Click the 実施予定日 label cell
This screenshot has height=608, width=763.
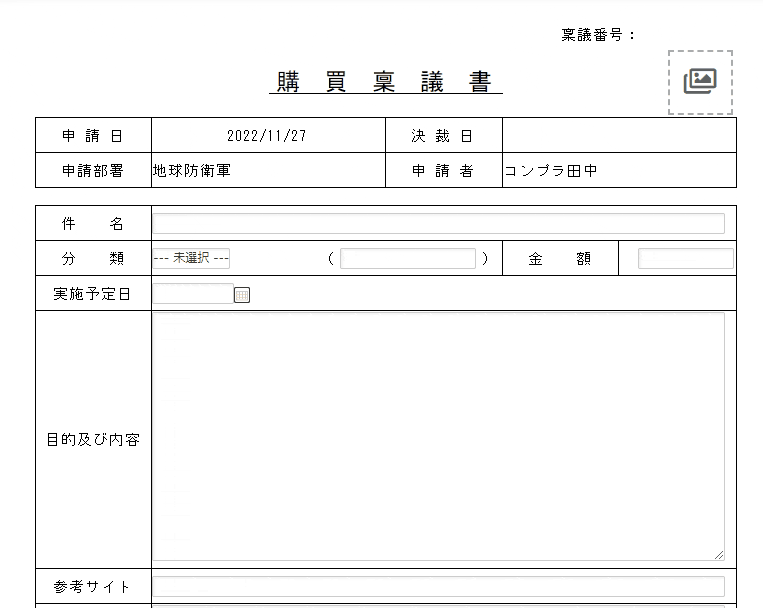[93, 294]
